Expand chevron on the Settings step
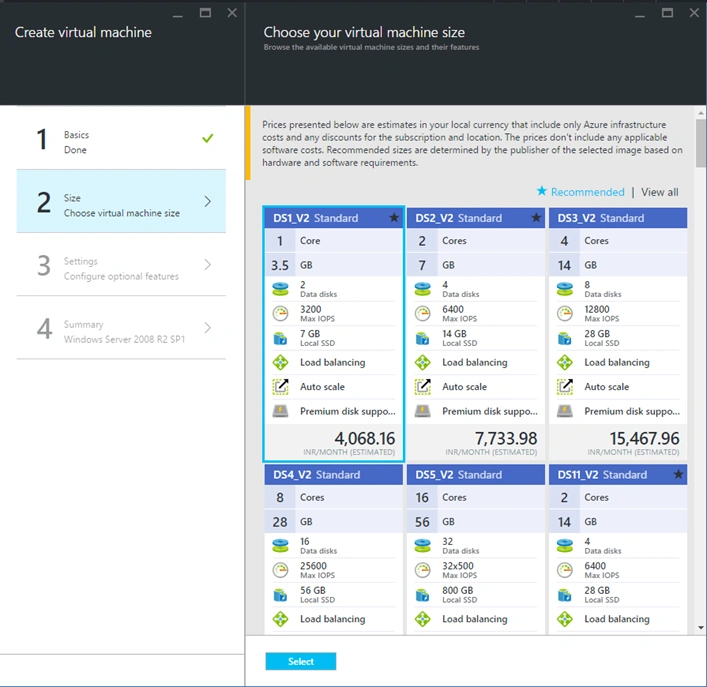The image size is (707, 687). [207, 265]
